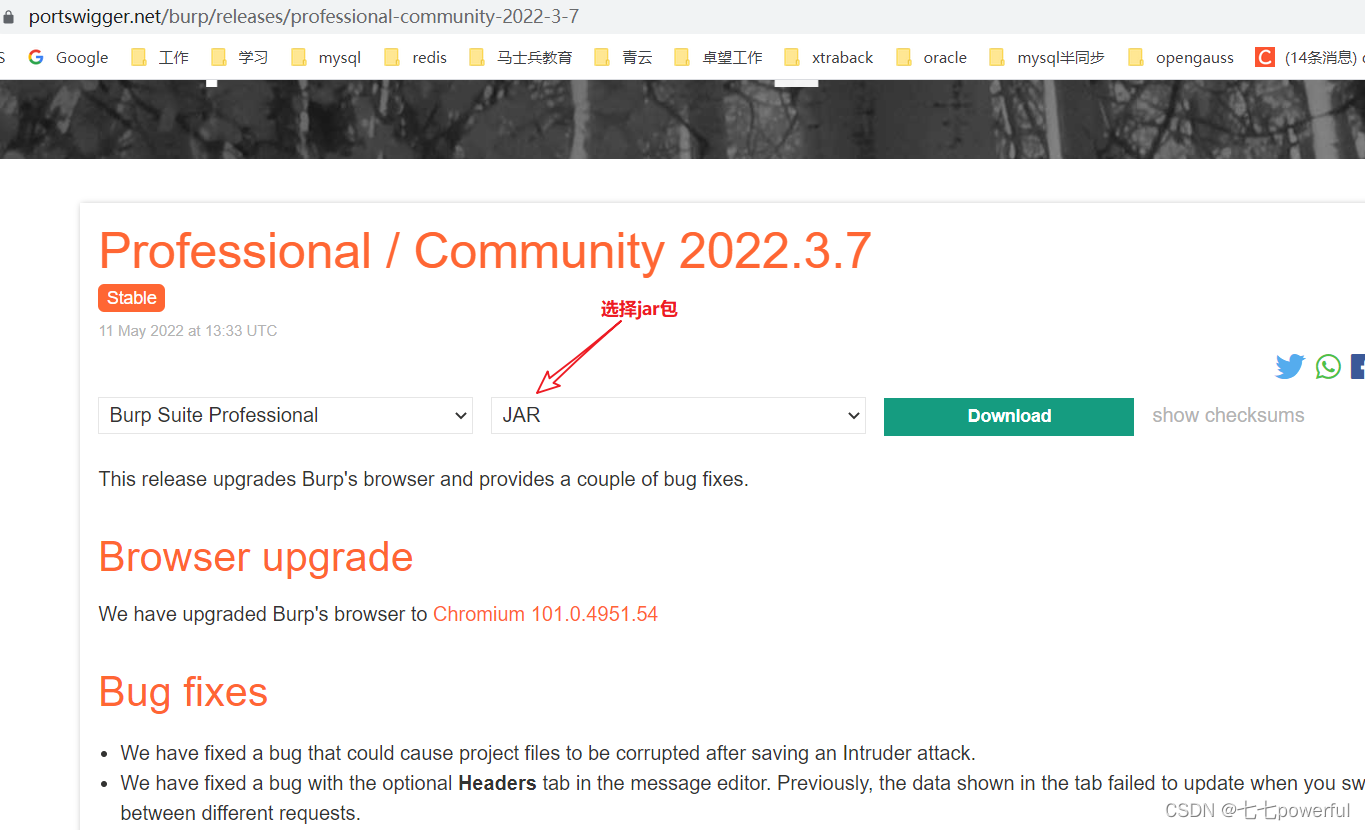
Task: Open the xtraback bookmark folder
Action: click(x=829, y=57)
